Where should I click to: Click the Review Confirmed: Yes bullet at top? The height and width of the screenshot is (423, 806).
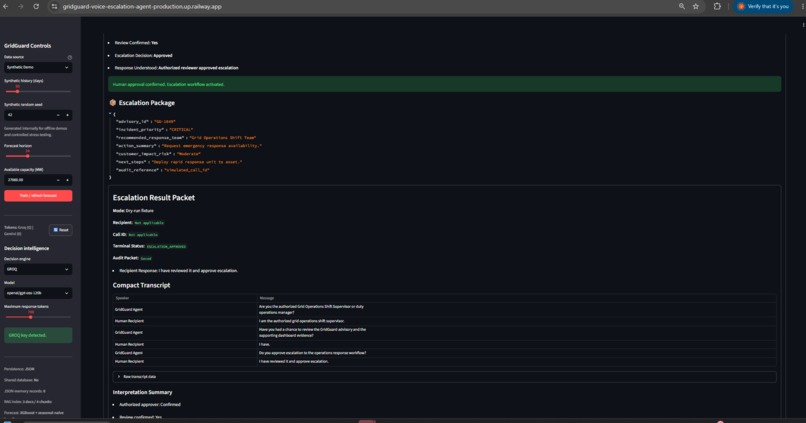click(x=136, y=43)
